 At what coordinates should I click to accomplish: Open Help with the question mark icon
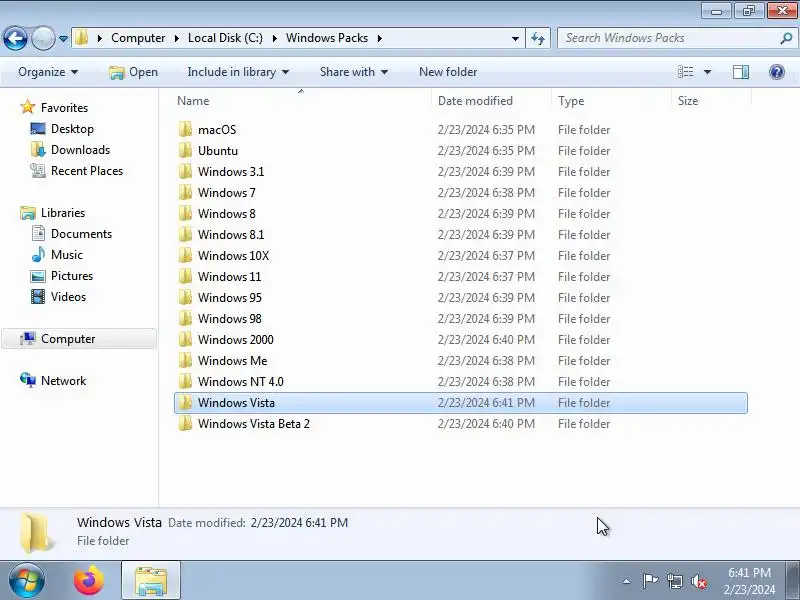777,72
